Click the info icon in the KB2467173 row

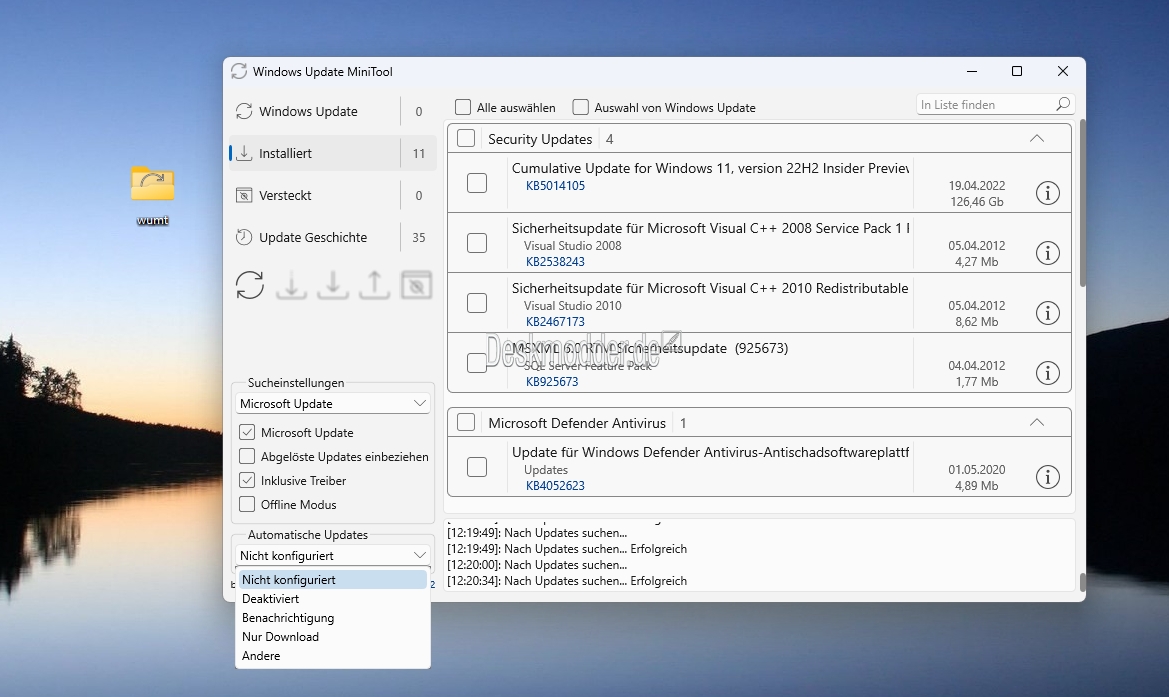(1047, 313)
